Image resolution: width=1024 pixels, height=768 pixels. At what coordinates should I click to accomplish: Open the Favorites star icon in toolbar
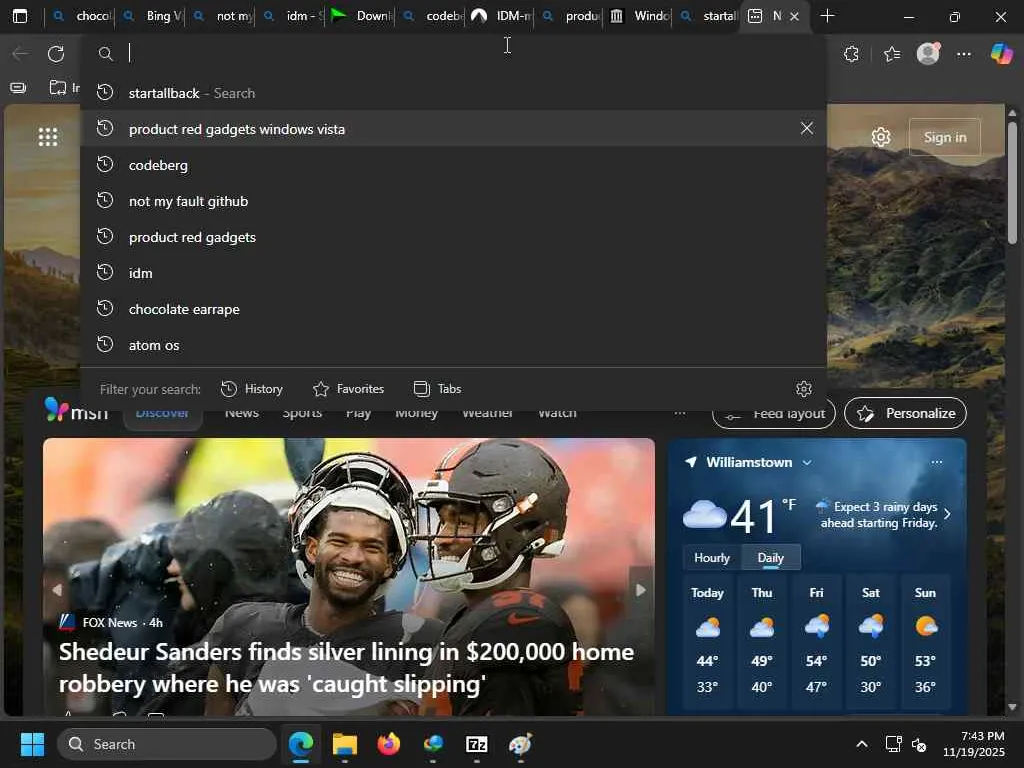pos(892,54)
